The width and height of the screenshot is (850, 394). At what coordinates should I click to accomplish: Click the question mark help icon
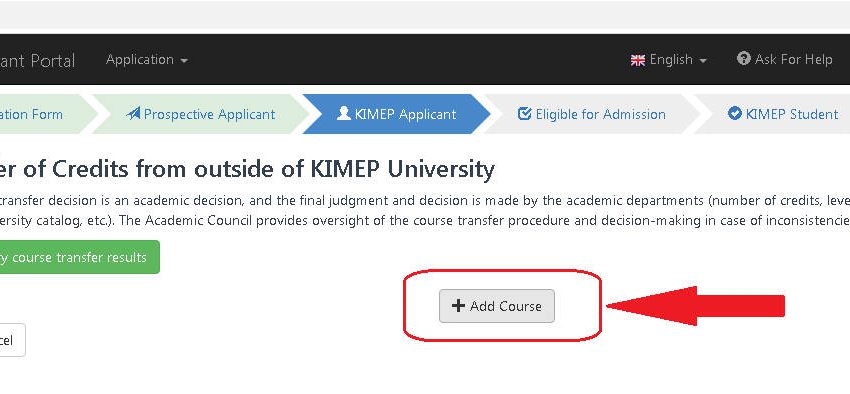point(744,59)
